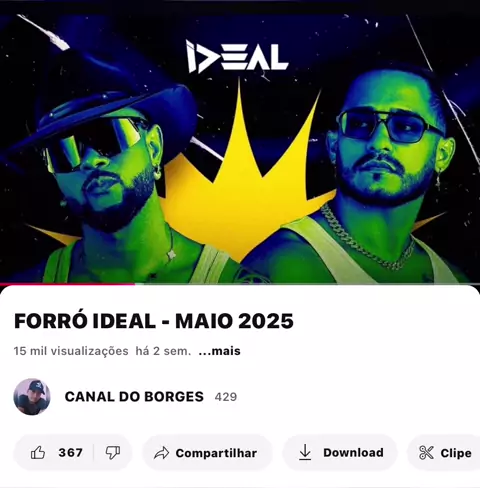The image size is (480, 488).
Task: Click the scissors Clipe icon
Action: [426, 453]
